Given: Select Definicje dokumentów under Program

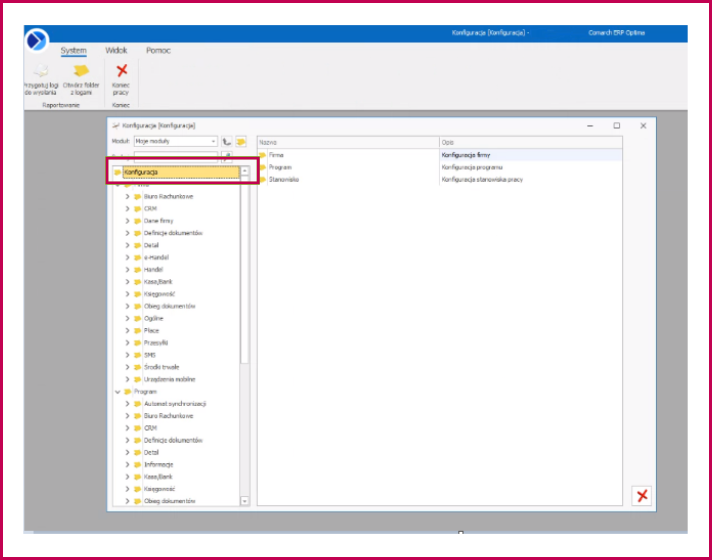Looking at the screenshot, I should pos(173,440).
